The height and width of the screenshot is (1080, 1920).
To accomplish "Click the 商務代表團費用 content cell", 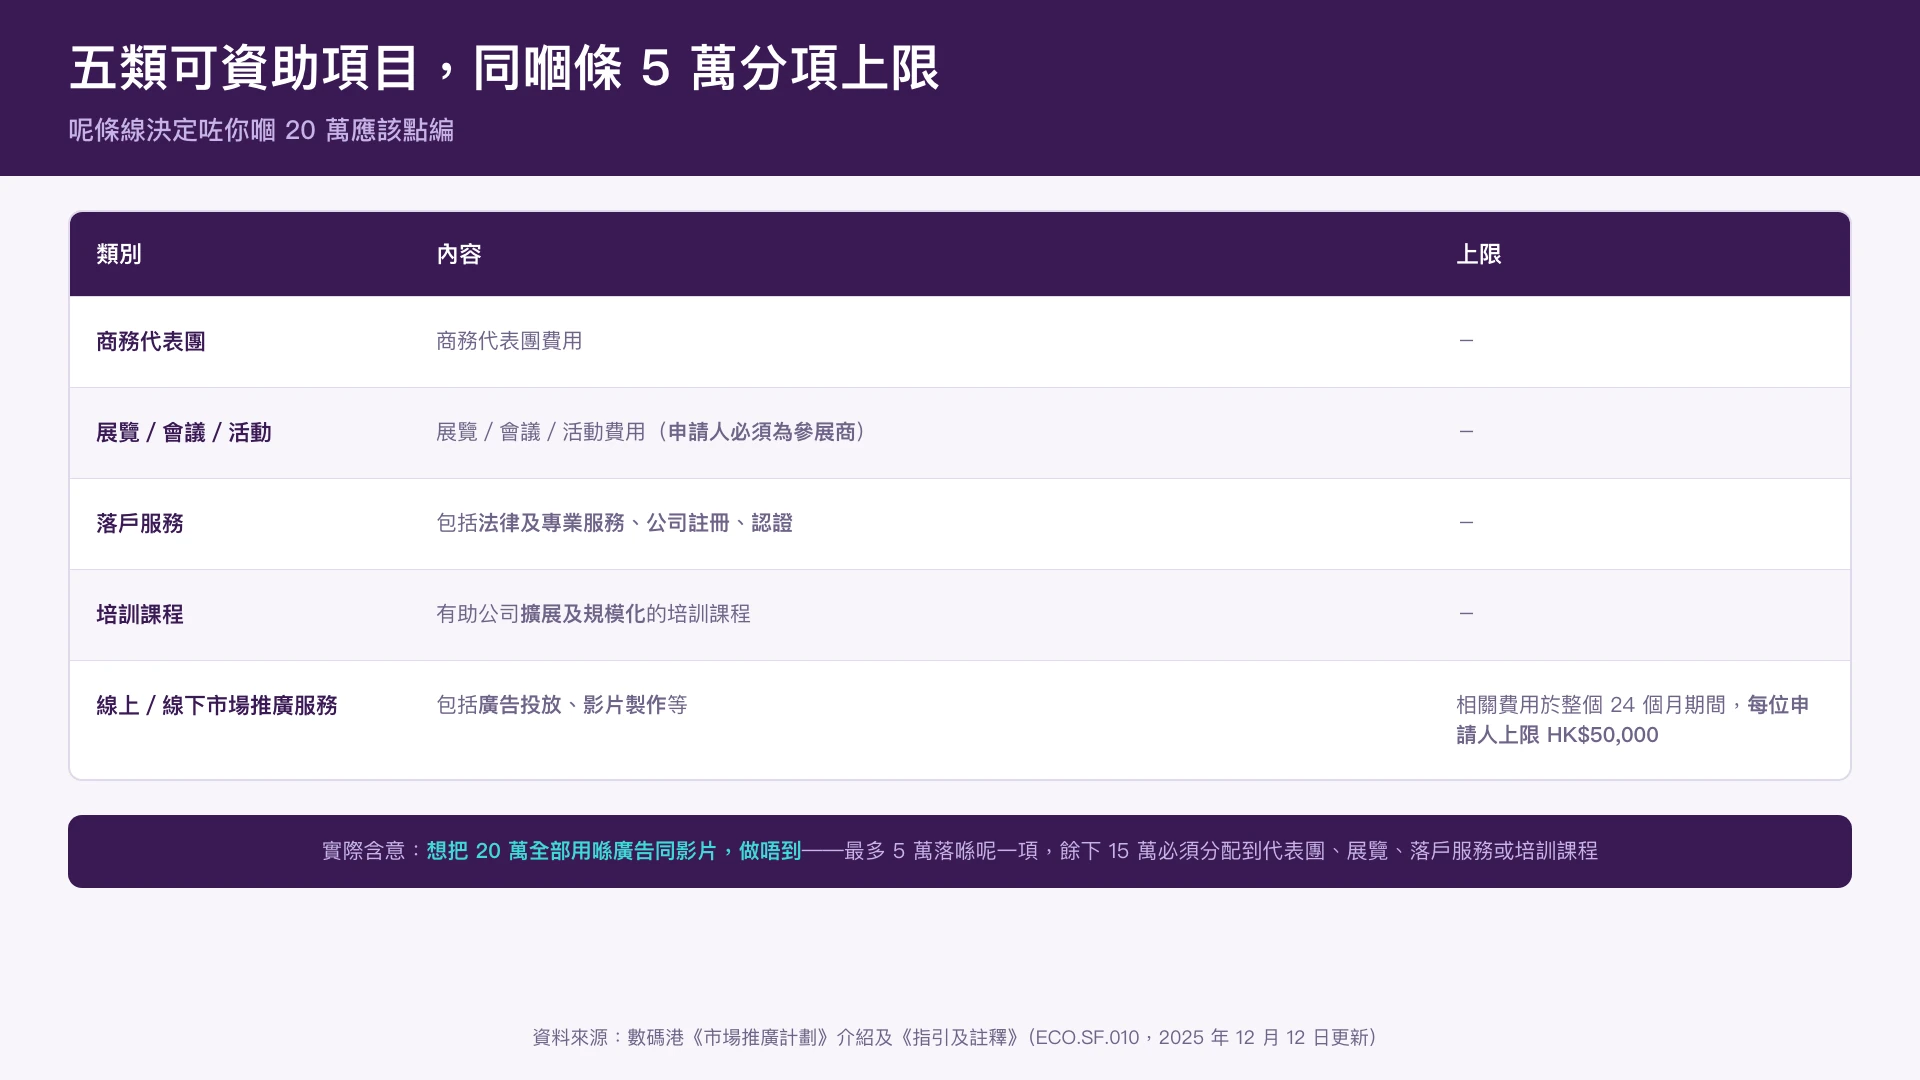I will coord(509,341).
